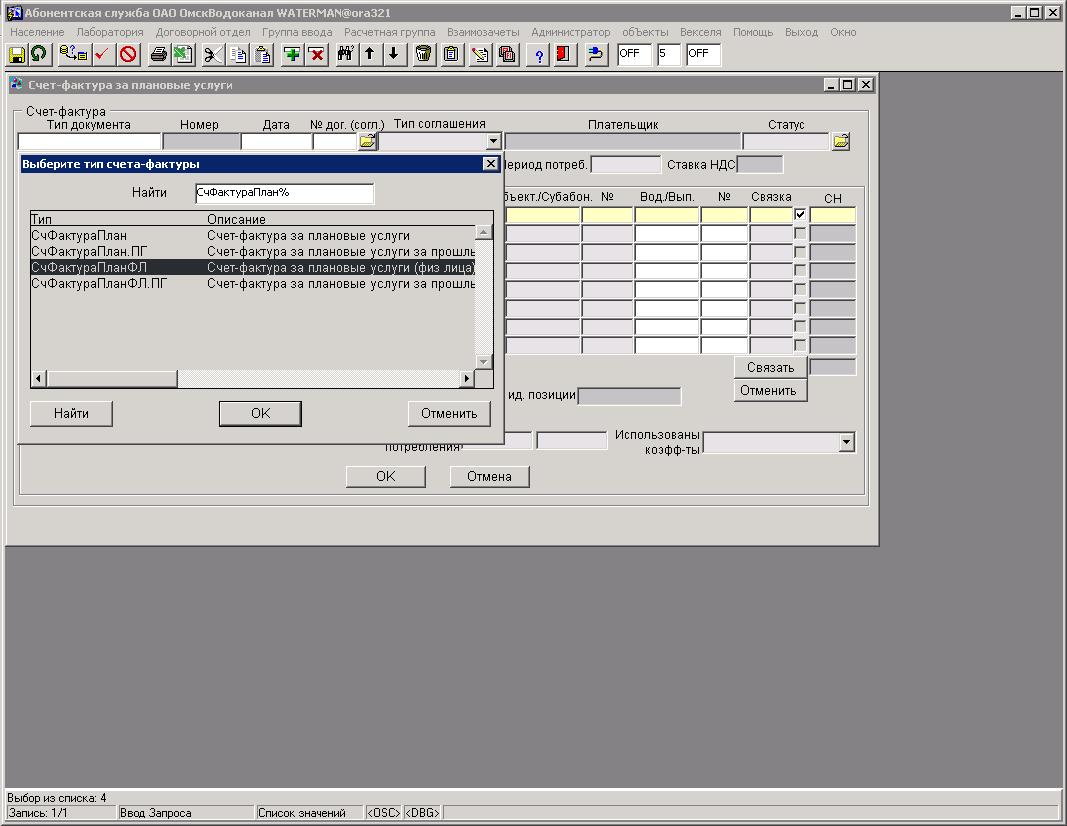Viewport: 1067px width, 826px height.
Task: Click the Найти search text field
Action: coord(284,192)
